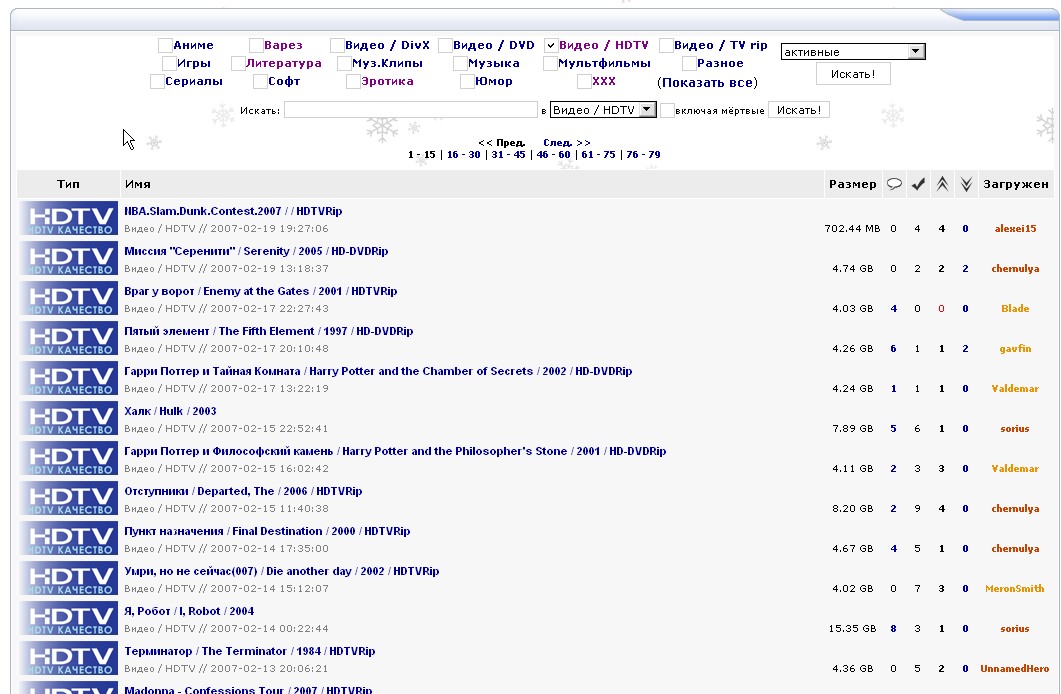This screenshot has height=694, width=1061.
Task: Click HDTV badge beside I, Robot row
Action: click(68, 618)
